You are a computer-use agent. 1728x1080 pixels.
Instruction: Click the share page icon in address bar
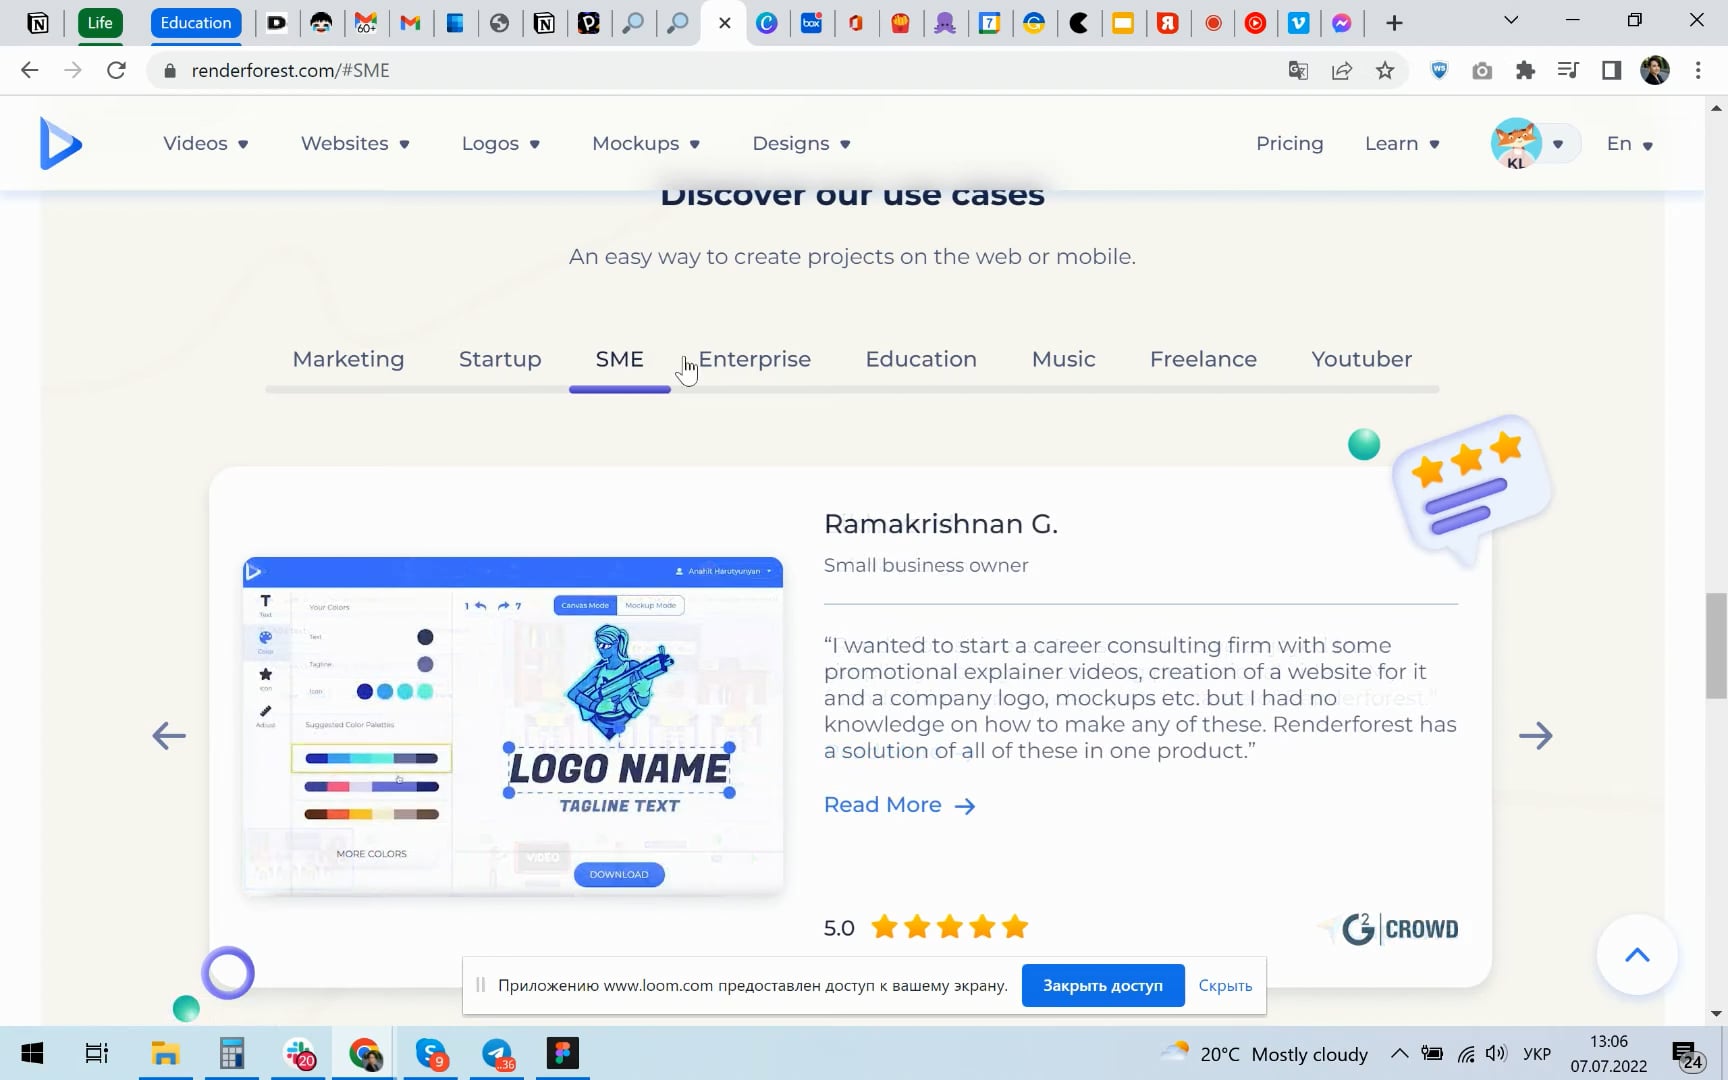(1342, 70)
